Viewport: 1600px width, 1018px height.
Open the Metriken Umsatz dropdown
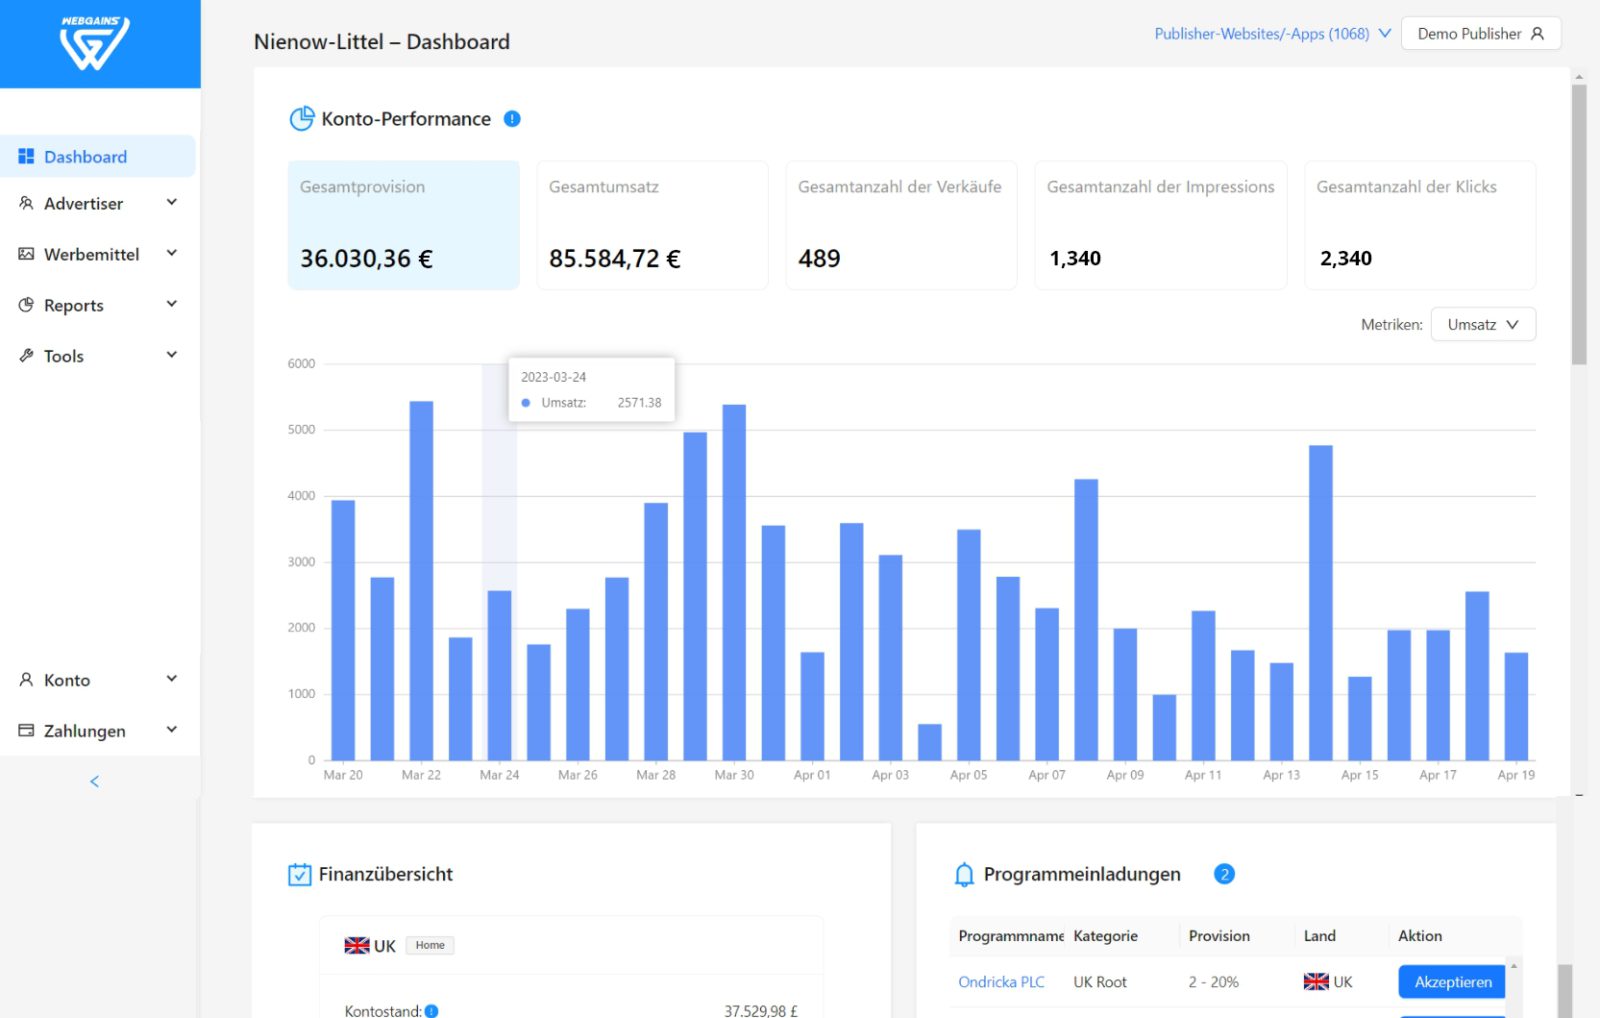tap(1483, 324)
